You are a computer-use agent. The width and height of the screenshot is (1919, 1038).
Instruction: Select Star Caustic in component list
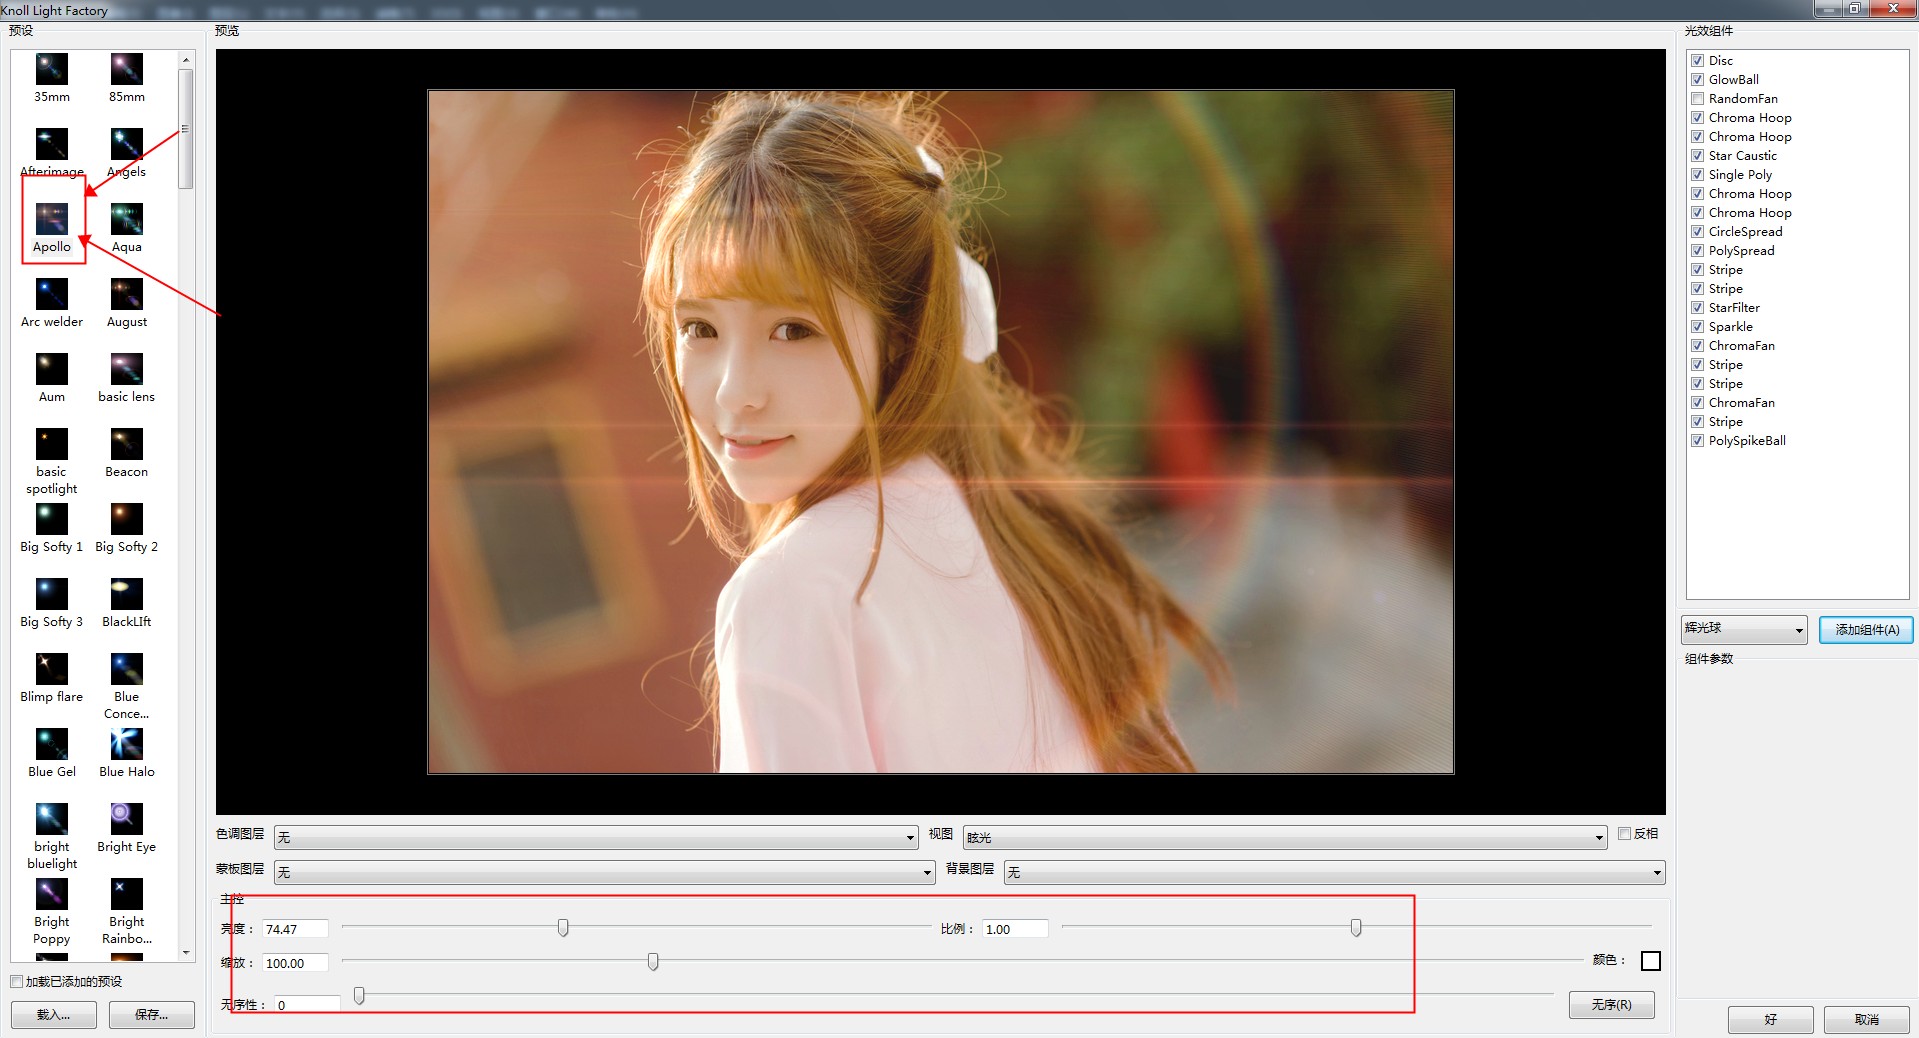coord(1742,156)
